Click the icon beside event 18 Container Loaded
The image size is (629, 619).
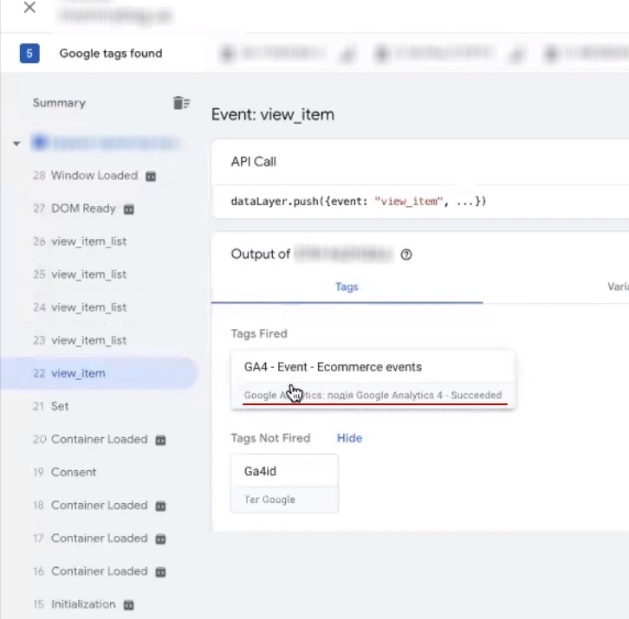click(x=161, y=506)
